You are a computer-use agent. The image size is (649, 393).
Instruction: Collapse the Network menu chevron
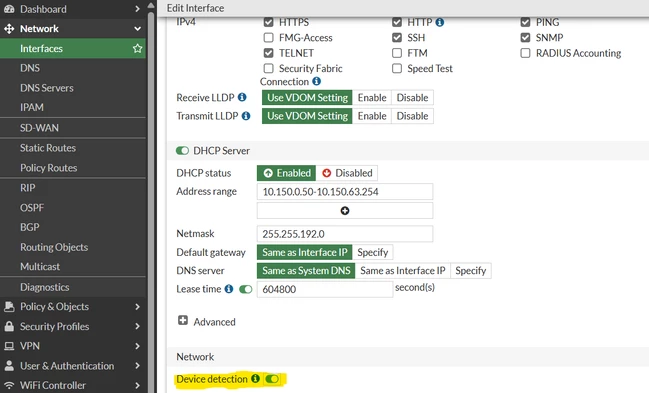pos(137,29)
